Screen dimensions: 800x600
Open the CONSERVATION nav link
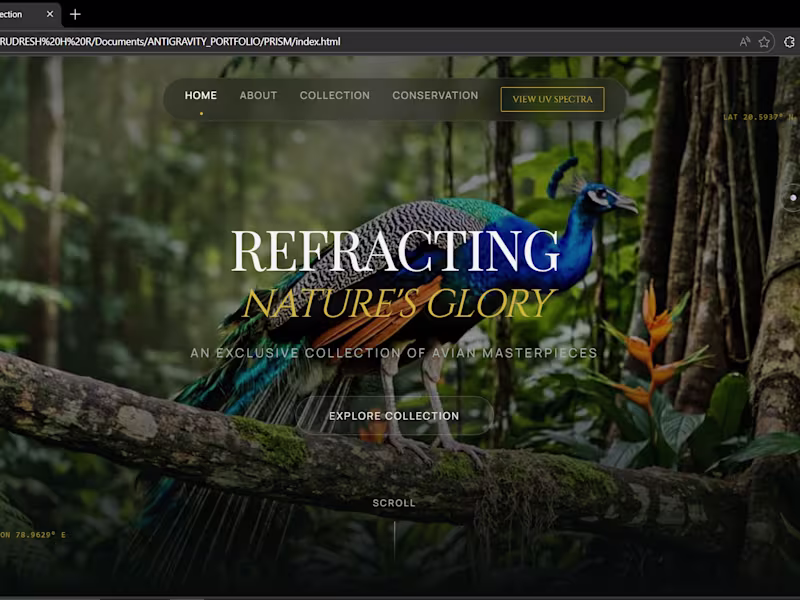435,95
